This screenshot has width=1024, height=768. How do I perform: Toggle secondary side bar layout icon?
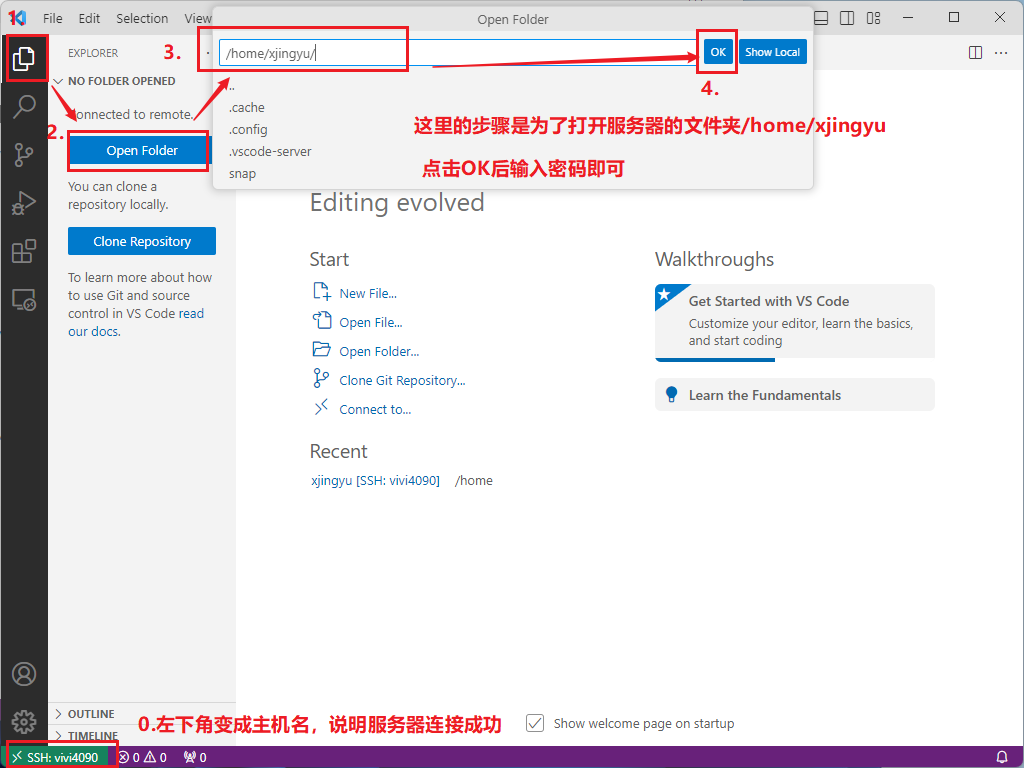[847, 18]
